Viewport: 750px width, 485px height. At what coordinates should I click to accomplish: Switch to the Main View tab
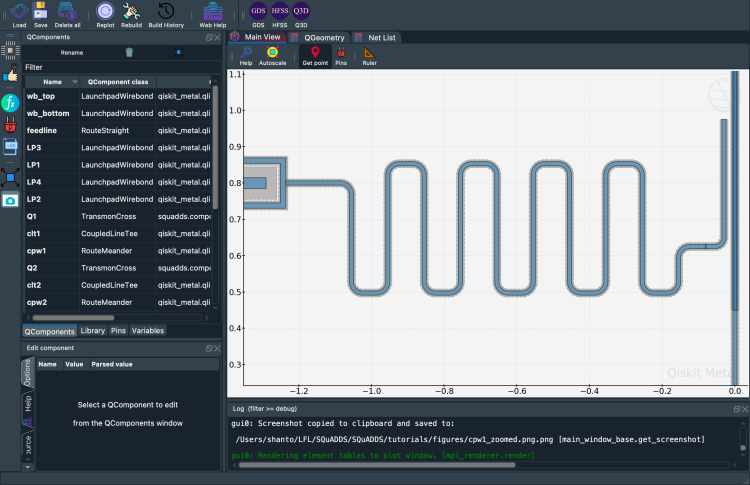[x=256, y=37]
